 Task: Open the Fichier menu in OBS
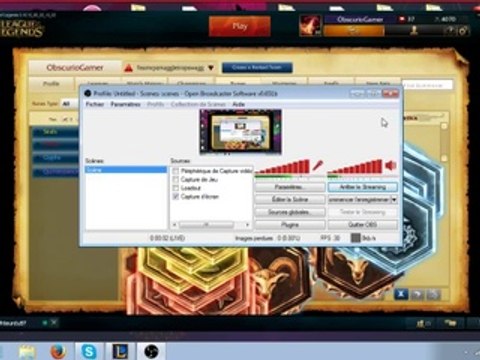(95, 104)
